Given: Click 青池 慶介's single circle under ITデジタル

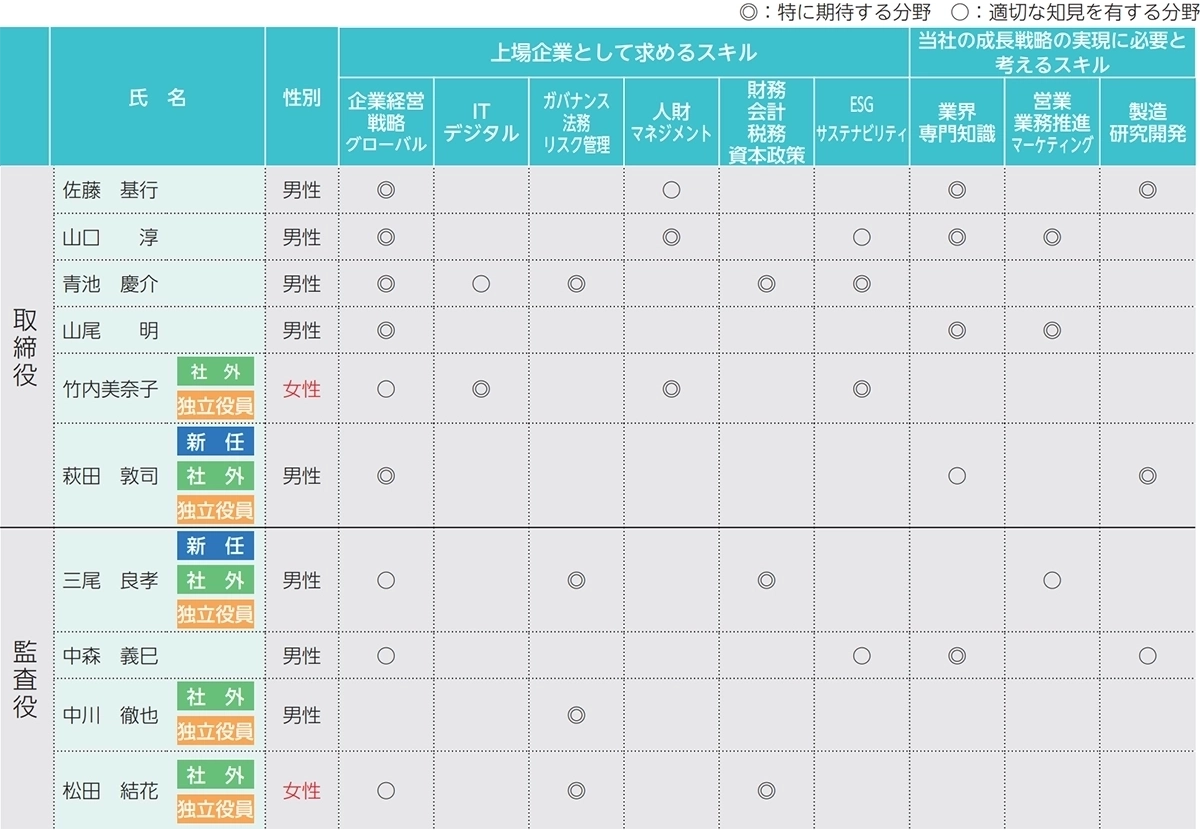Looking at the screenshot, I should click(x=481, y=284).
